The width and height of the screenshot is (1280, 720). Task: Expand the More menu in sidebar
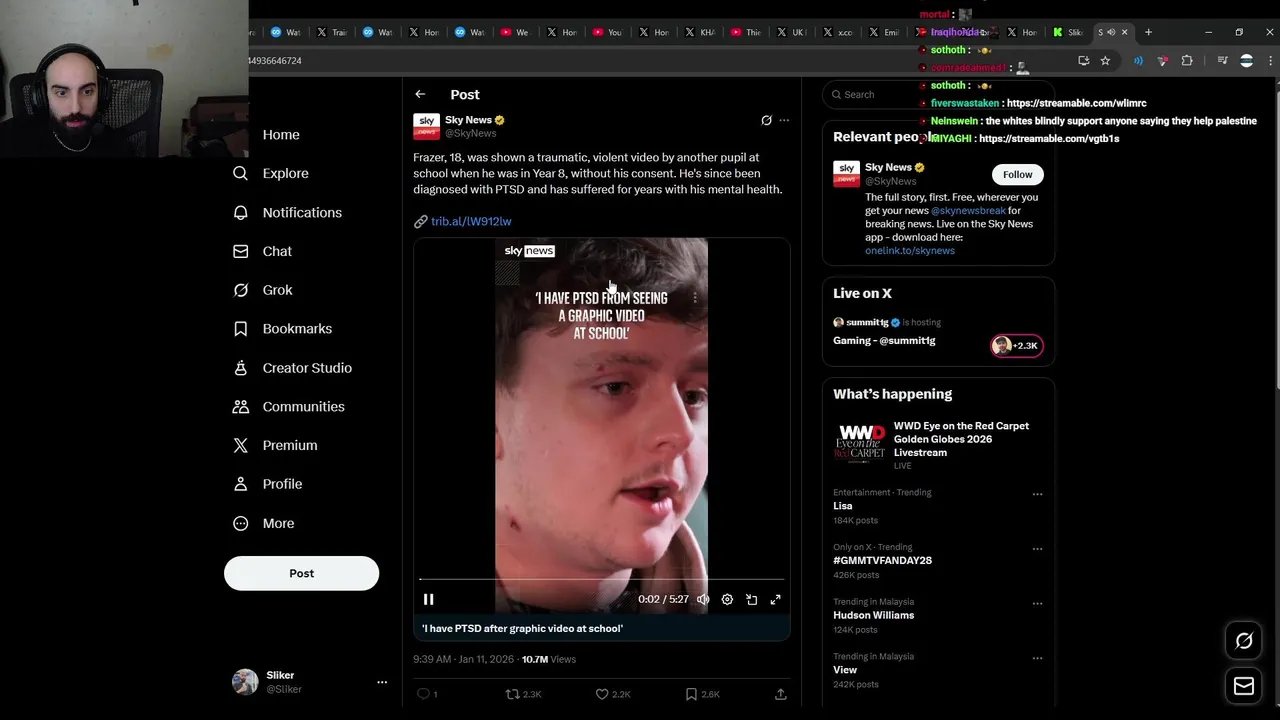click(x=264, y=523)
